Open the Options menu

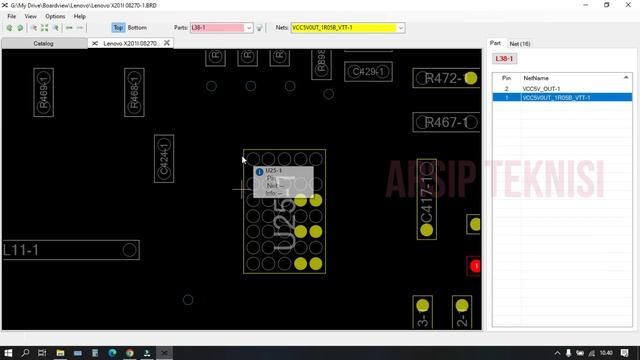[55, 16]
